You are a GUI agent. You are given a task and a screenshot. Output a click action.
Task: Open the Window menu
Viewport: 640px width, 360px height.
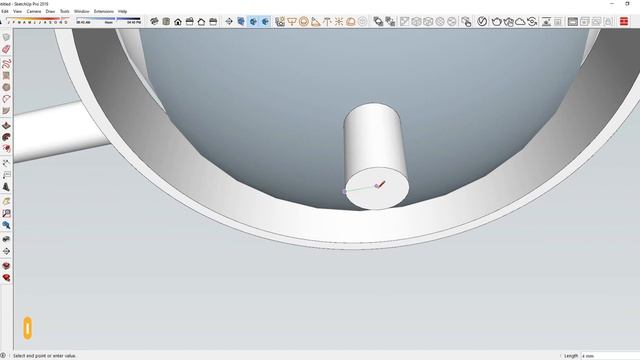tap(82, 11)
